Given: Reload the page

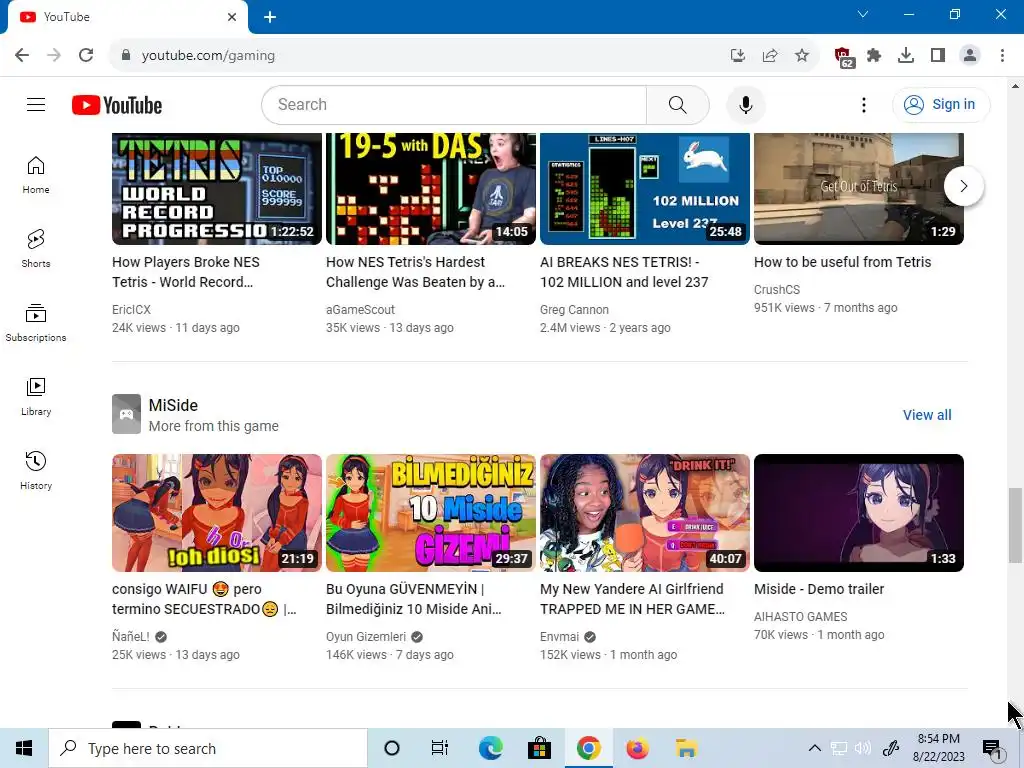Looking at the screenshot, I should tap(86, 55).
